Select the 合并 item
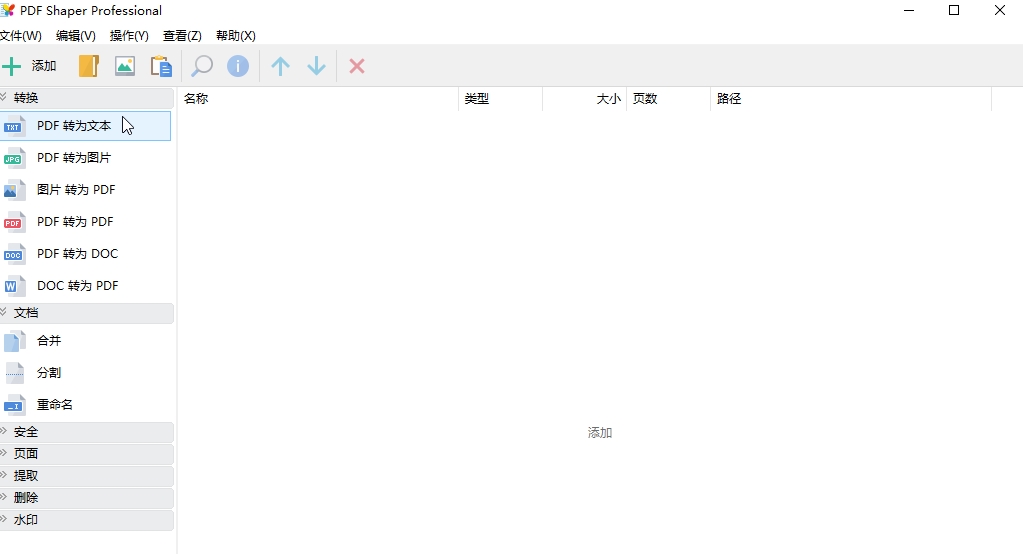This screenshot has width=1023, height=554. tap(85, 341)
